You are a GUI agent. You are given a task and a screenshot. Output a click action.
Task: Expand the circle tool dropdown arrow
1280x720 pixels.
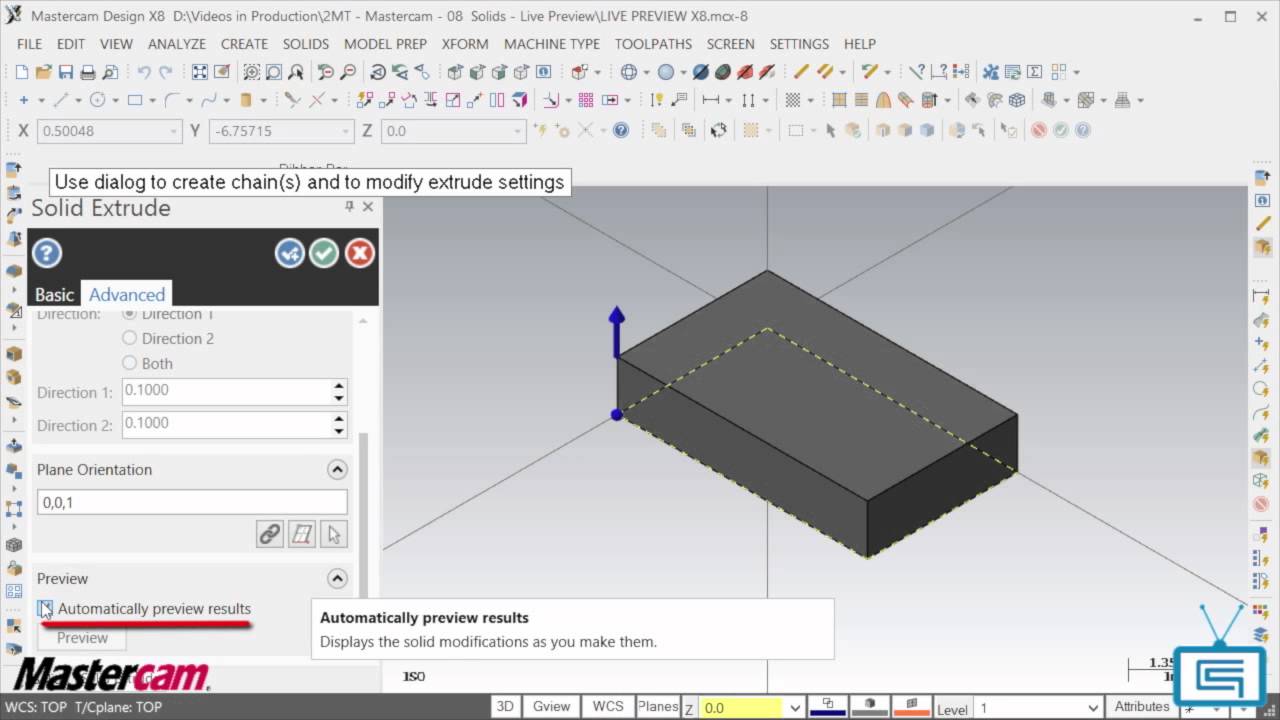pyautogui.click(x=116, y=100)
